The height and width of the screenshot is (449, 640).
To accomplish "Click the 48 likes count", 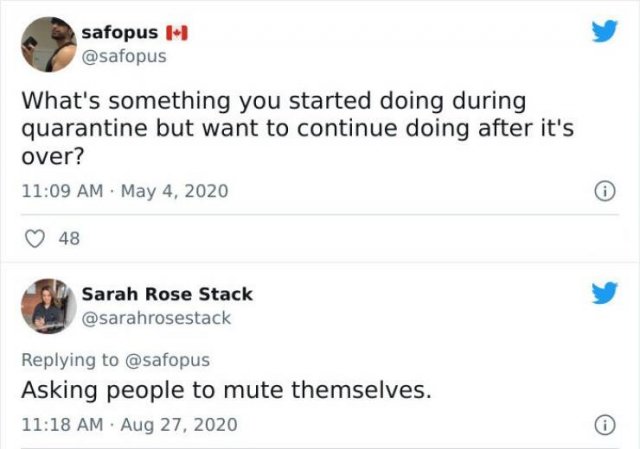I will [x=69, y=238].
